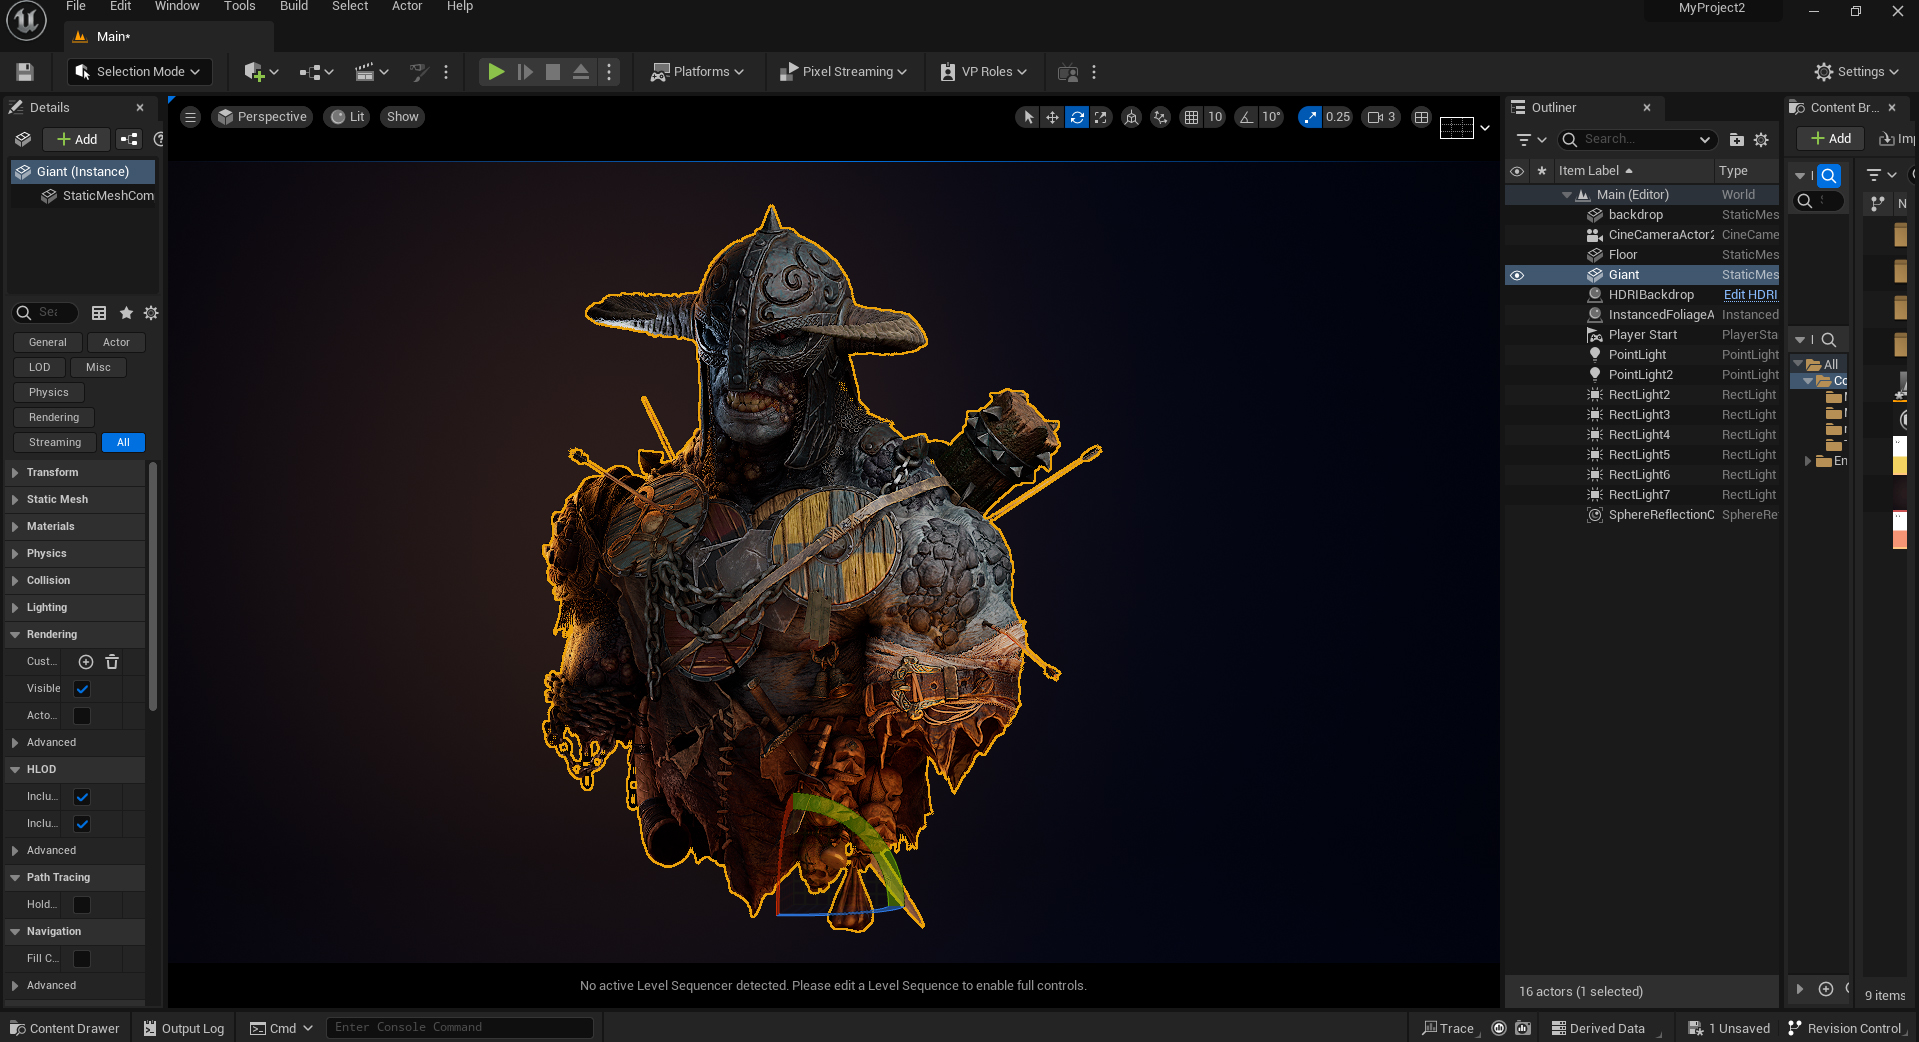Hide the Giant actor using its eye icon
This screenshot has width=1919, height=1042.
click(x=1517, y=275)
